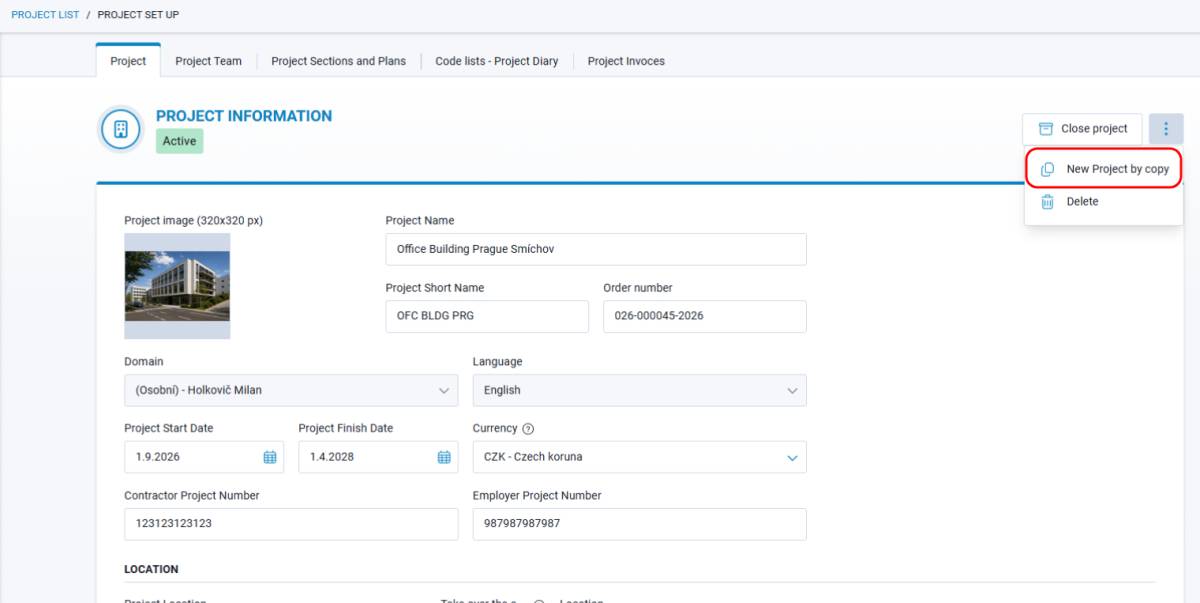1200x603 pixels.
Task: Select Delete from the options menu
Action: coord(1104,202)
